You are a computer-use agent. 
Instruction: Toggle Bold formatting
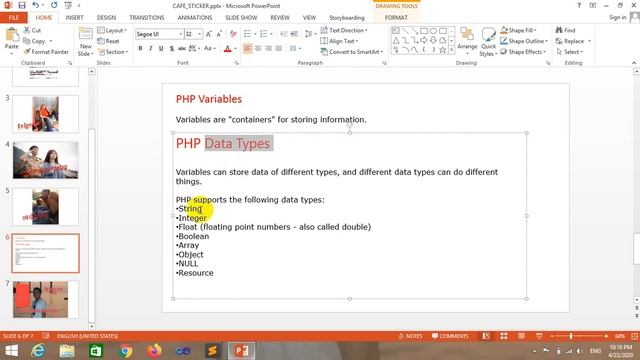point(140,49)
